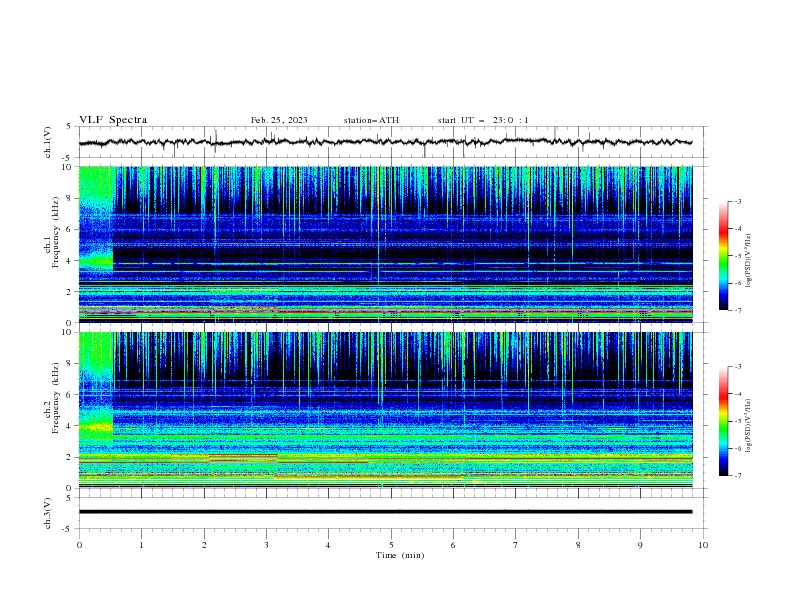The height and width of the screenshot is (612, 792).
Task: Click the color scale bar beside ch.2 spectrogram
Action: [723, 421]
